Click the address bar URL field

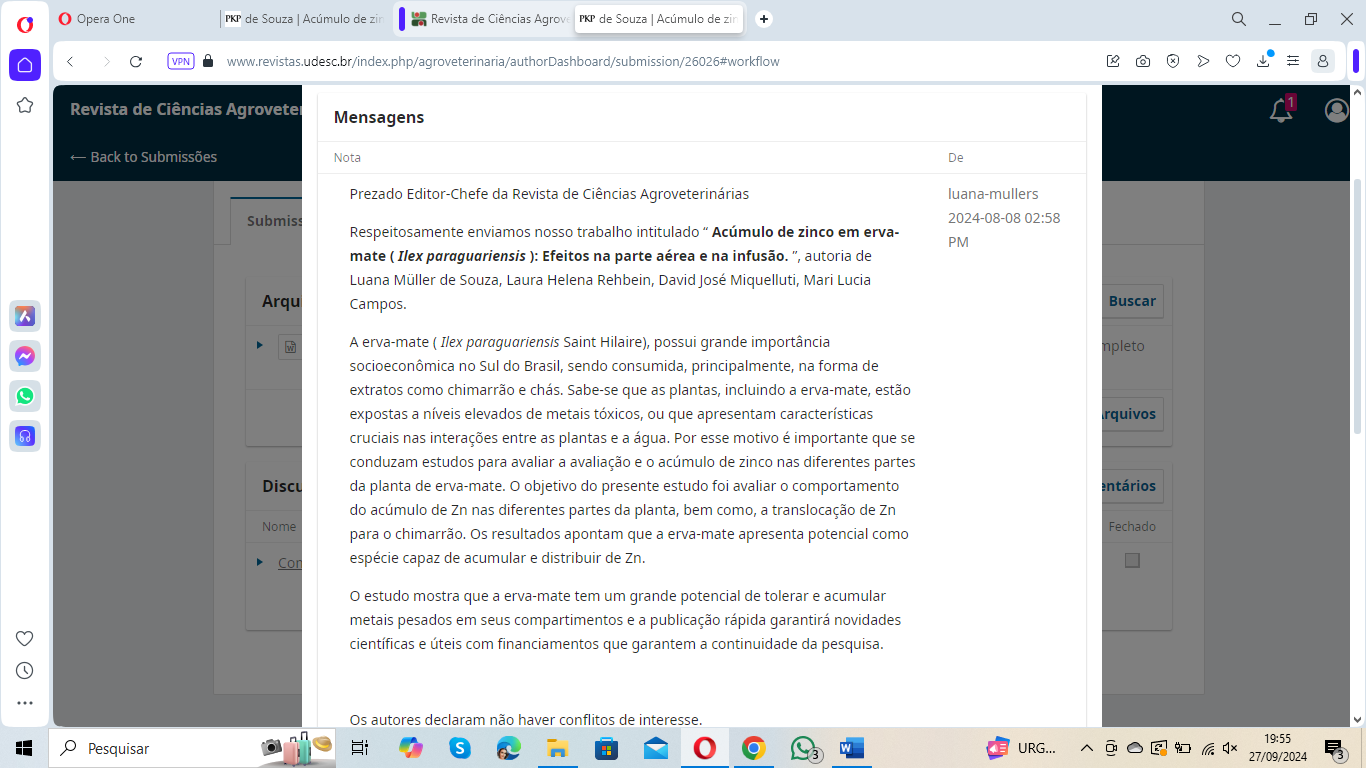tap(600, 61)
